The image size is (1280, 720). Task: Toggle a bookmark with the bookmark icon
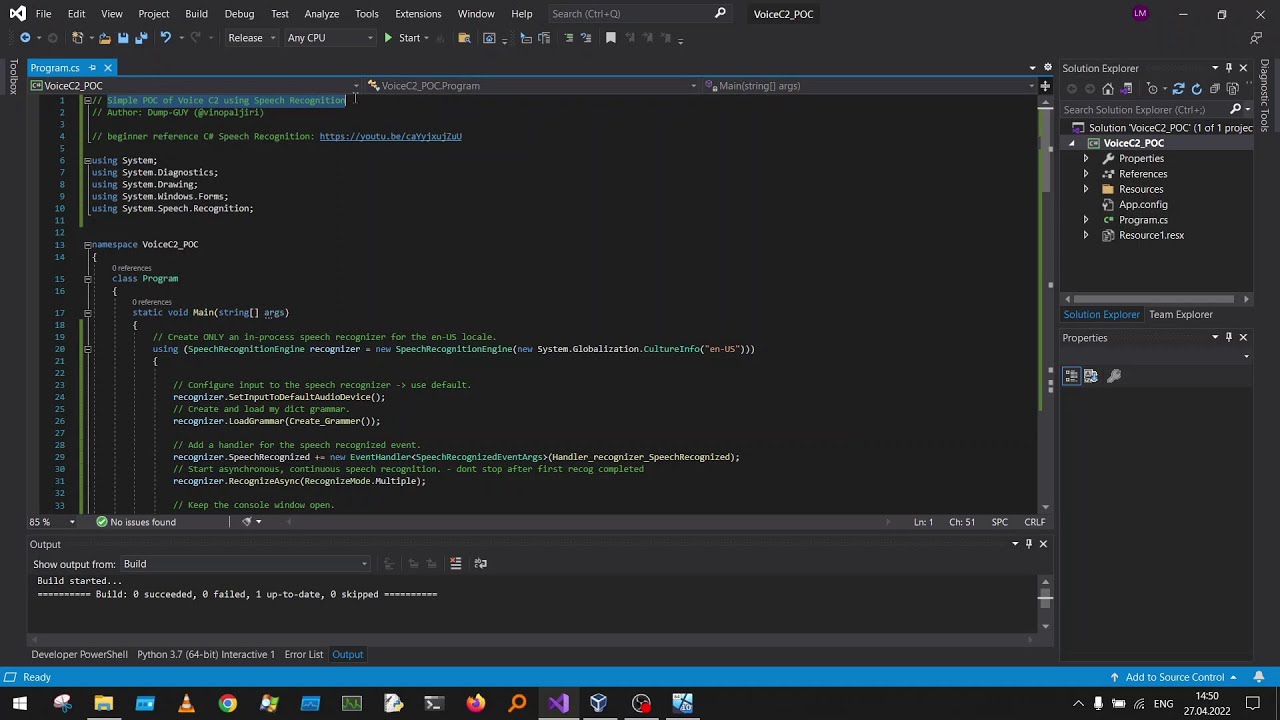coord(610,38)
